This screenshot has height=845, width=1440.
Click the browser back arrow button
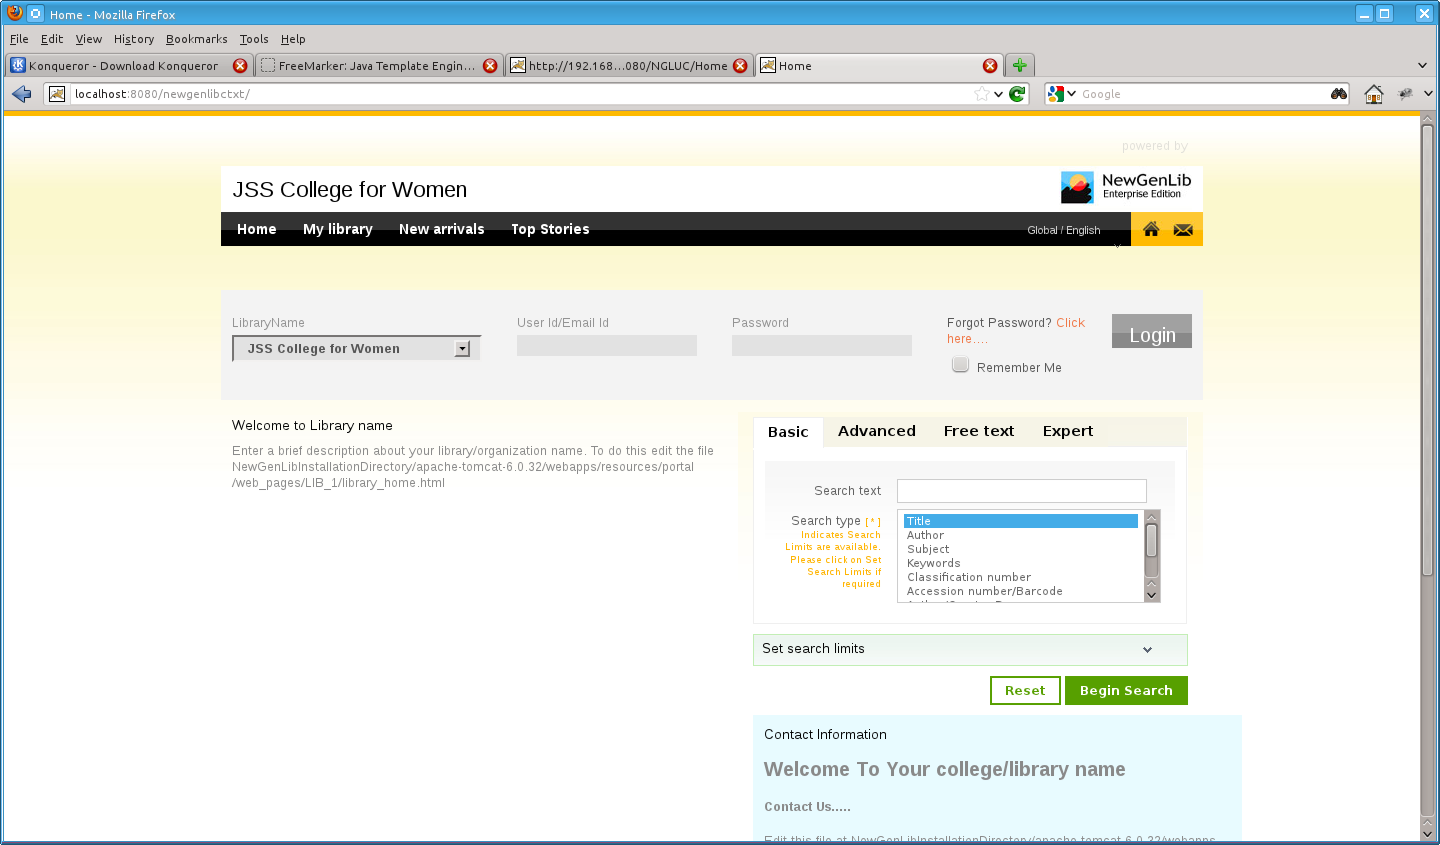coord(22,94)
